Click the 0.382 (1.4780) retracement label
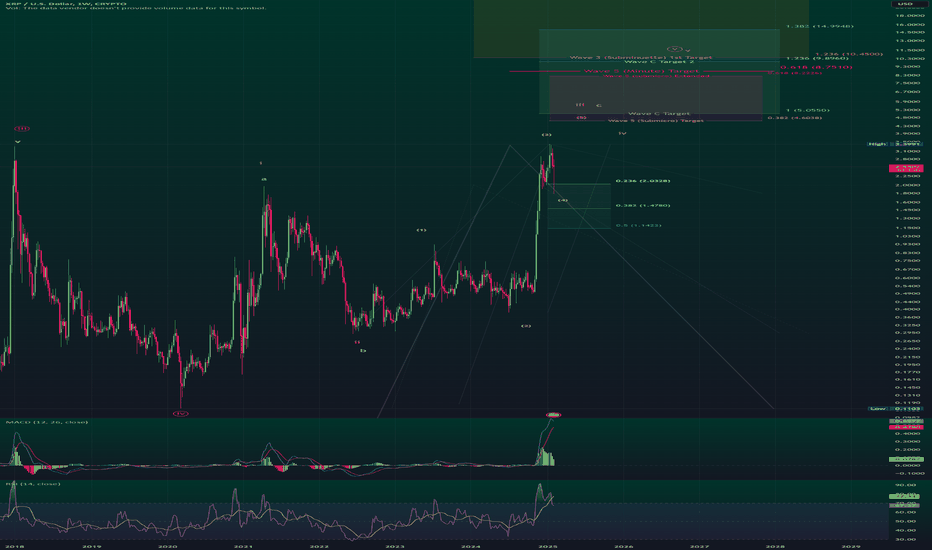Image resolution: width=932 pixels, height=550 pixels. pos(643,206)
